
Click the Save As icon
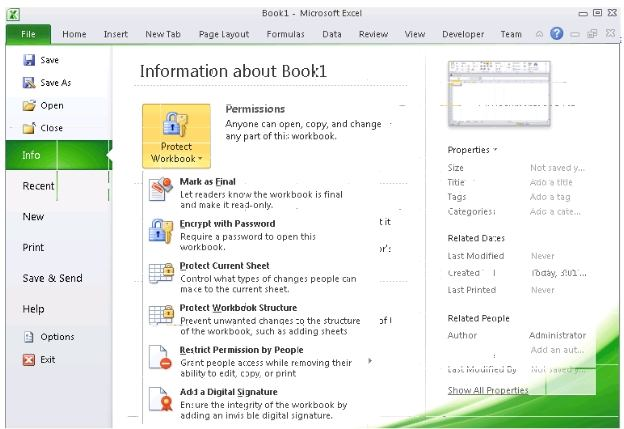(29, 83)
